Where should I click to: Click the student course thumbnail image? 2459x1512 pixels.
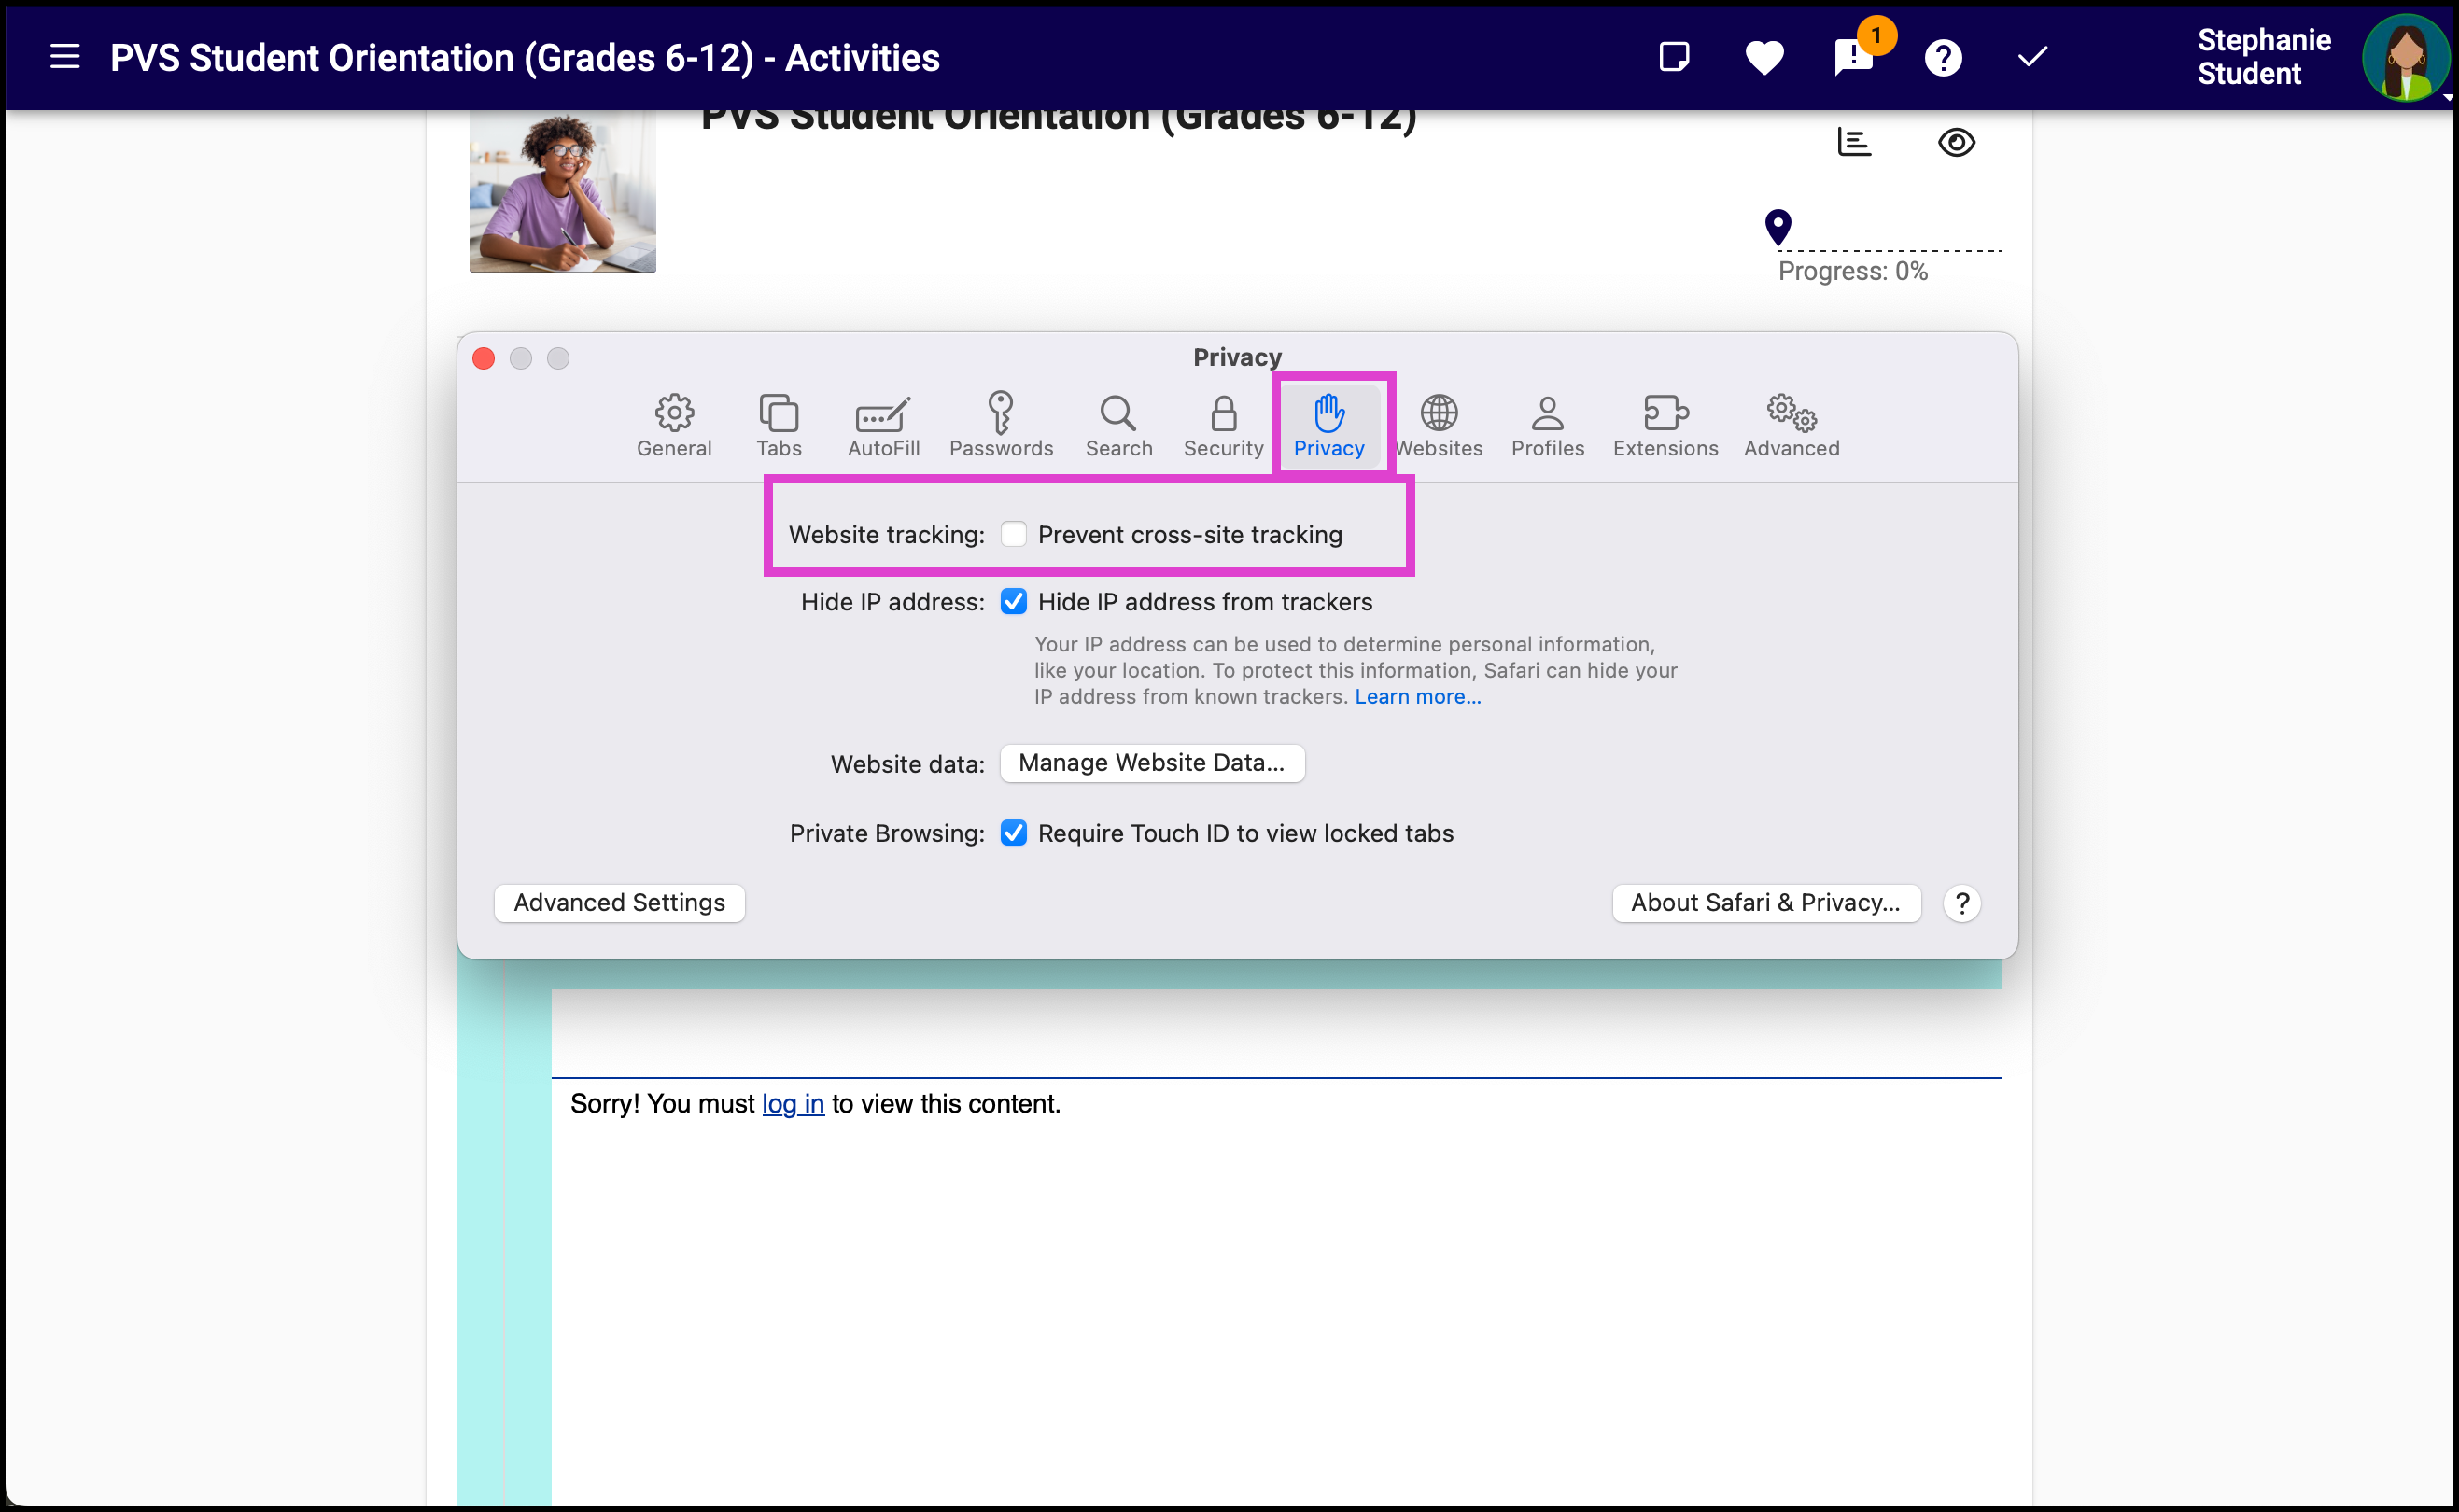click(x=563, y=191)
